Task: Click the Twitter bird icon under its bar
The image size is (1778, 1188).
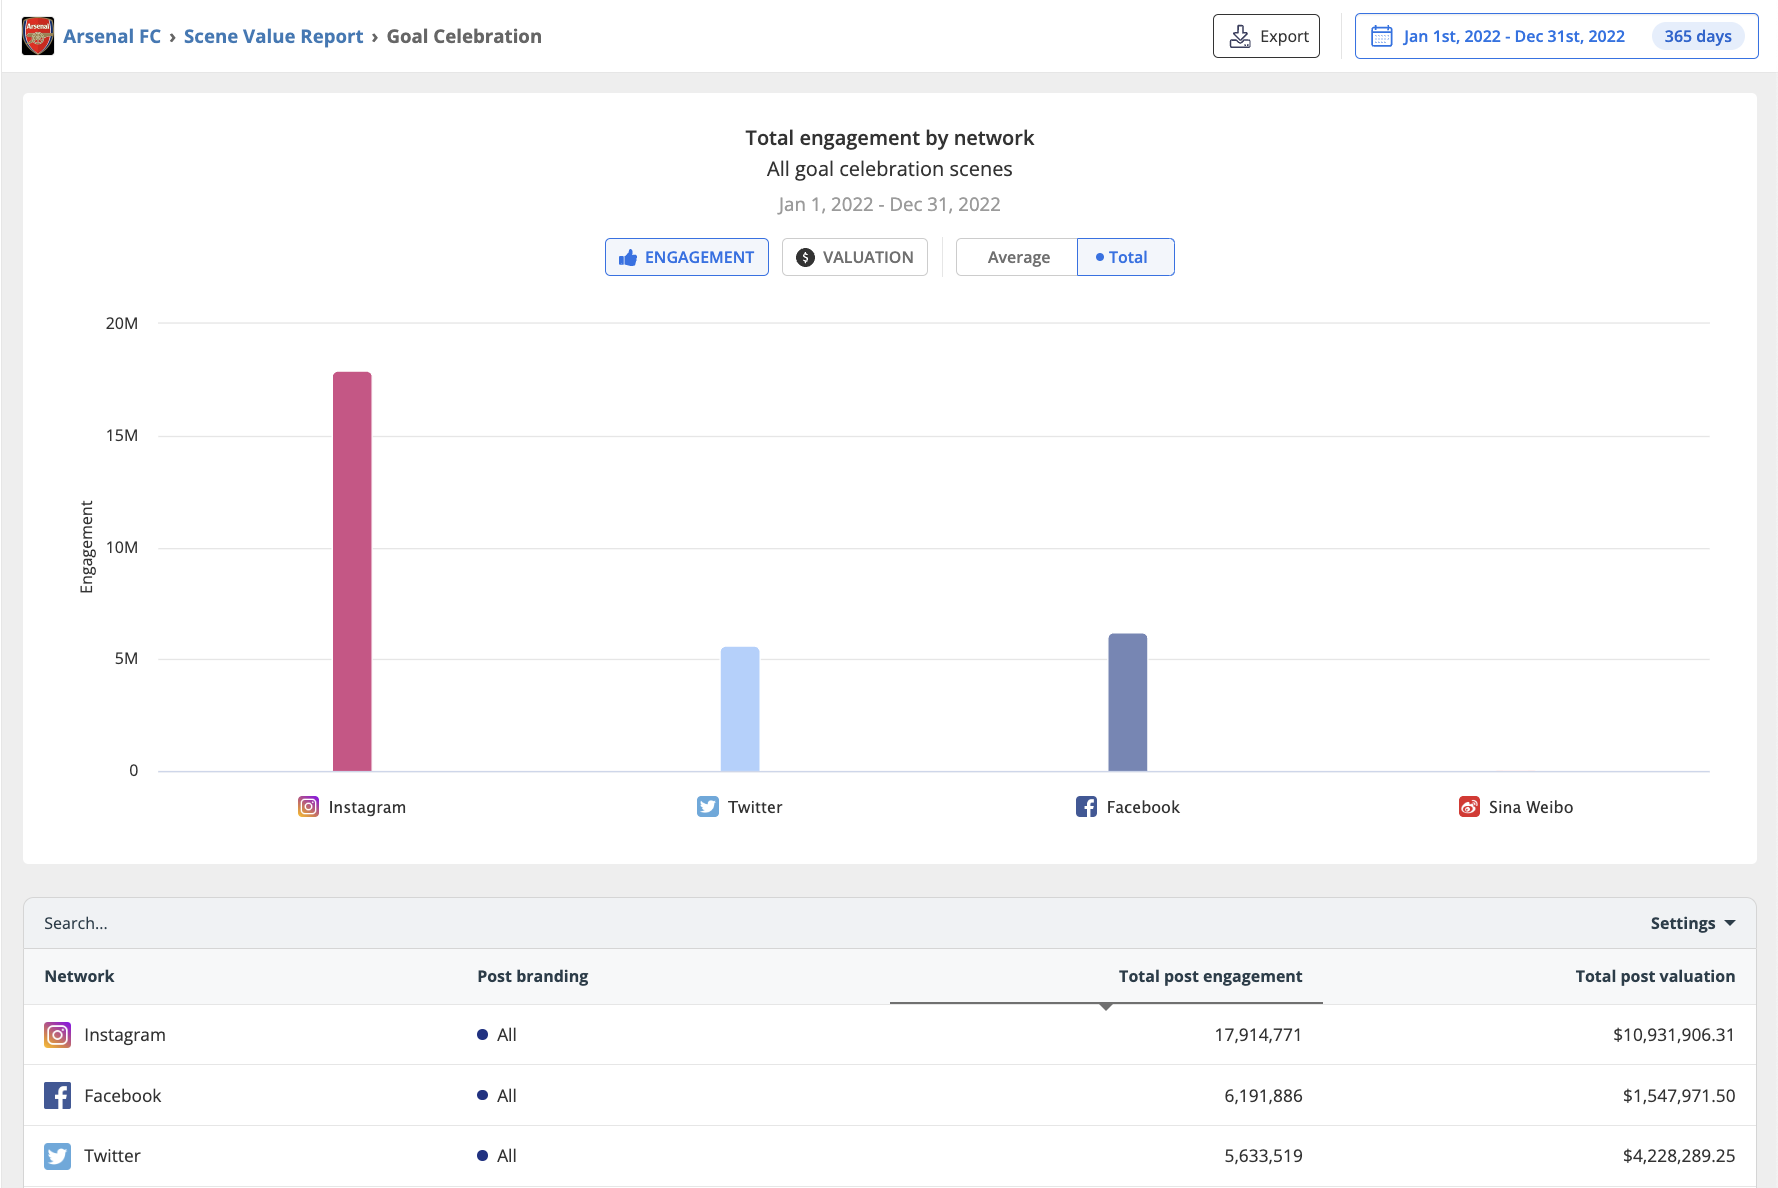Action: pos(707,806)
